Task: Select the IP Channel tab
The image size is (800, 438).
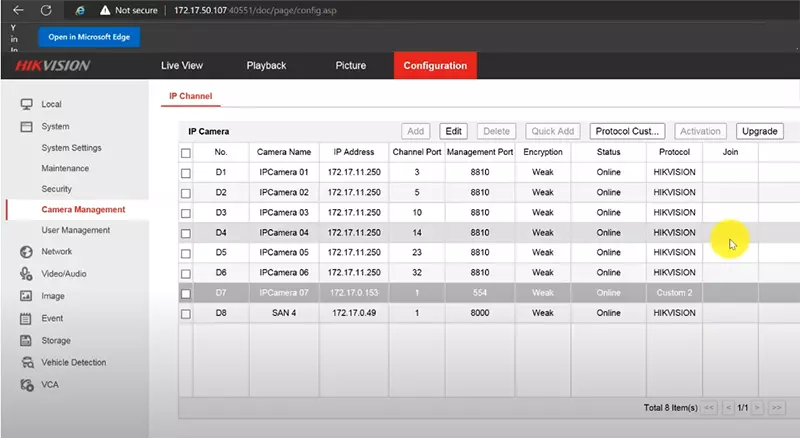Action: click(x=190, y=96)
